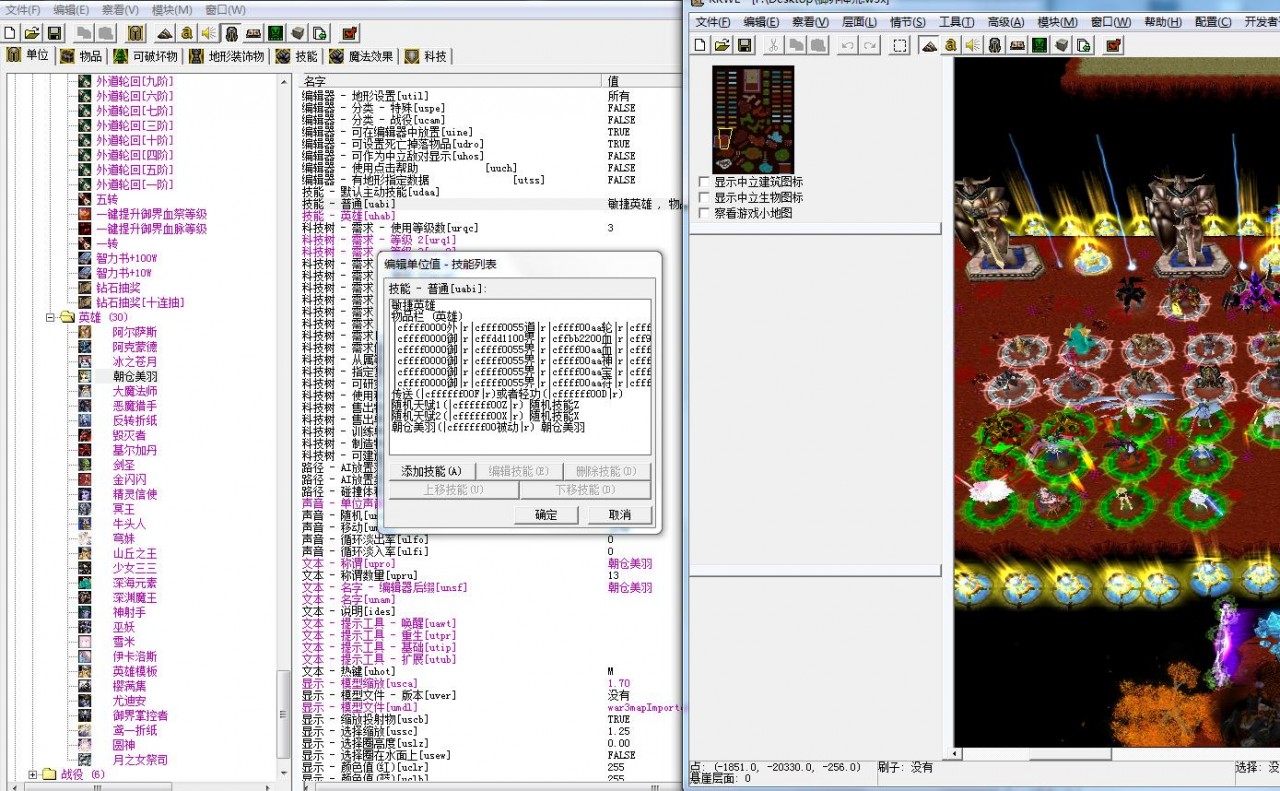Screen dimensions: 1280x791
Task: Click the 名字 column header
Action: coord(451,81)
